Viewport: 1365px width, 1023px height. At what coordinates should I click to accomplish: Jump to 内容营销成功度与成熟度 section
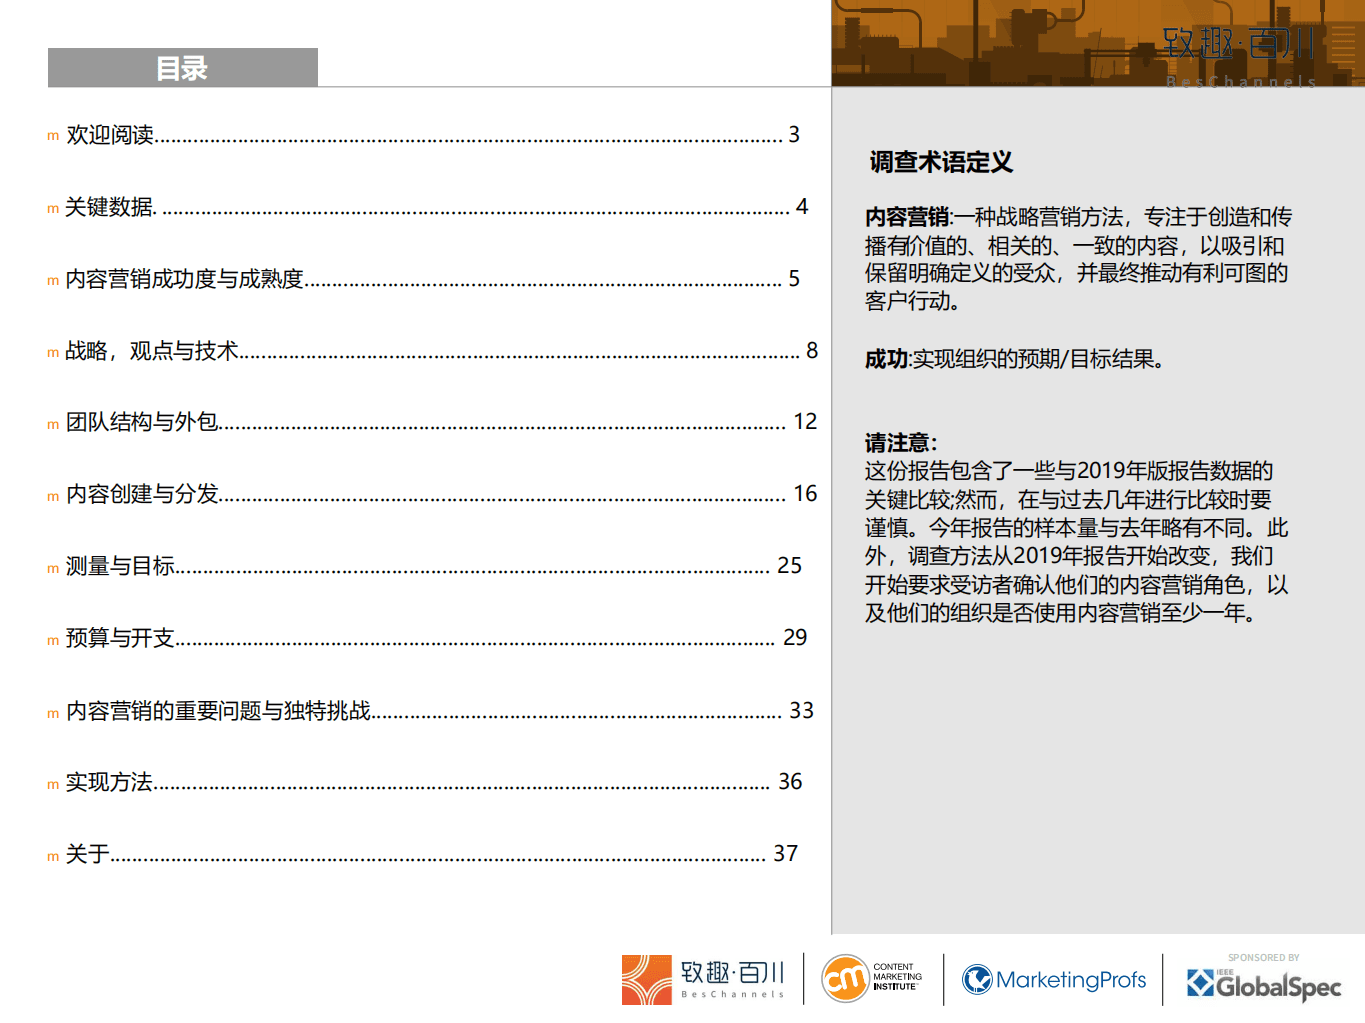[x=183, y=280]
